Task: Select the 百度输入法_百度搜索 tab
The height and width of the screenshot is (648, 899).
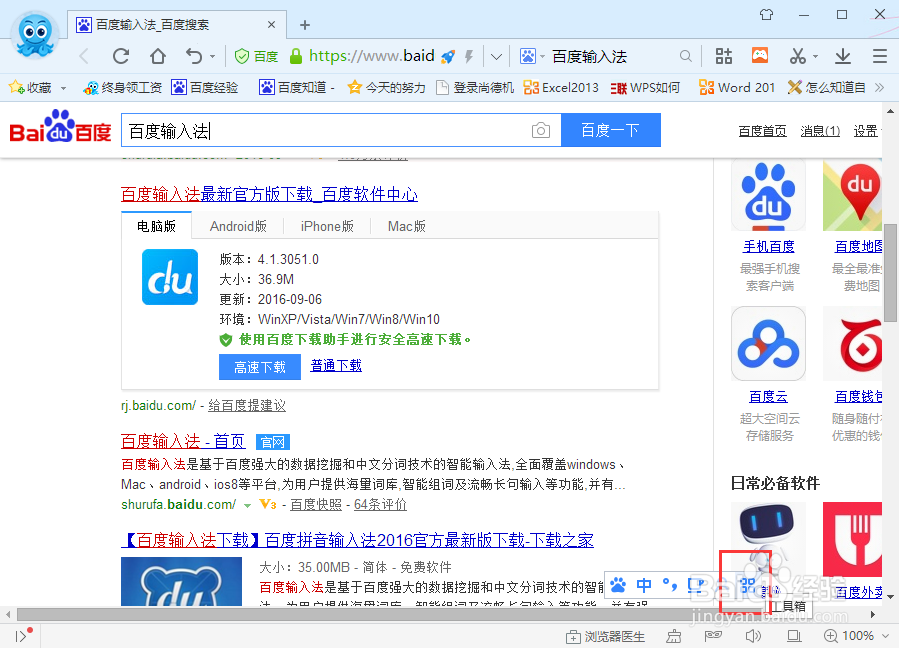Action: pyautogui.click(x=177, y=25)
